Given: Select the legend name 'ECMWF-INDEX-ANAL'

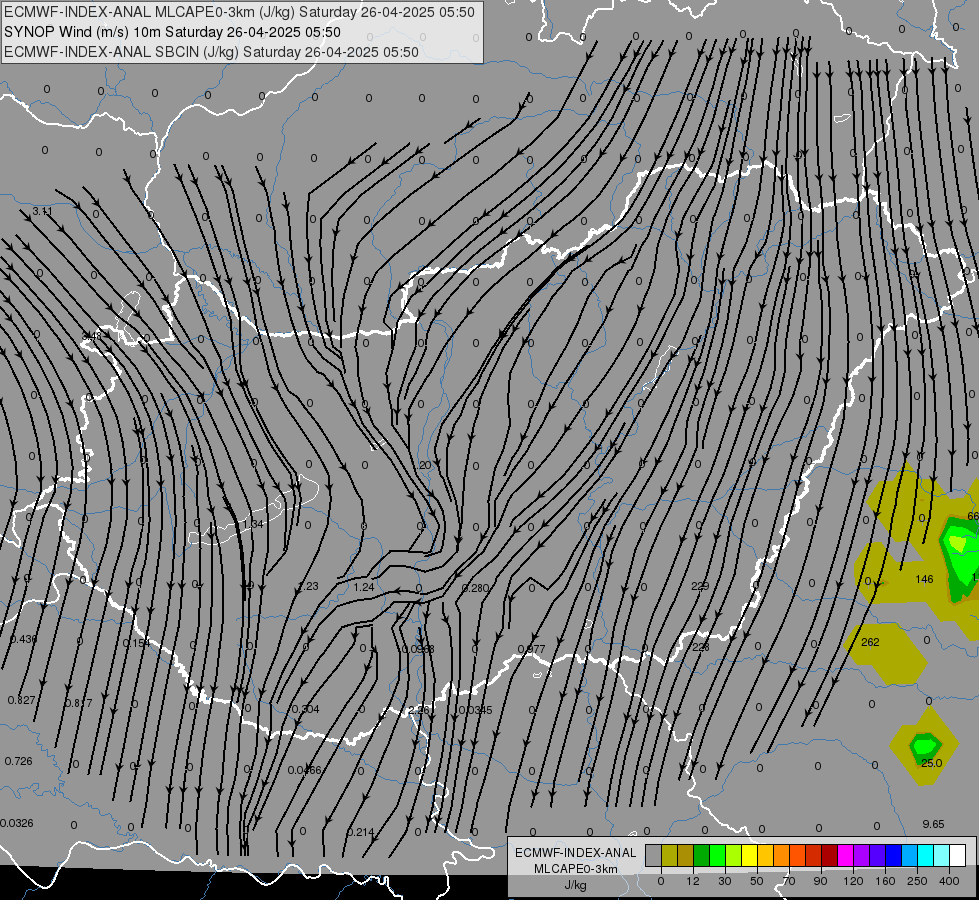Looking at the screenshot, I should [x=576, y=853].
